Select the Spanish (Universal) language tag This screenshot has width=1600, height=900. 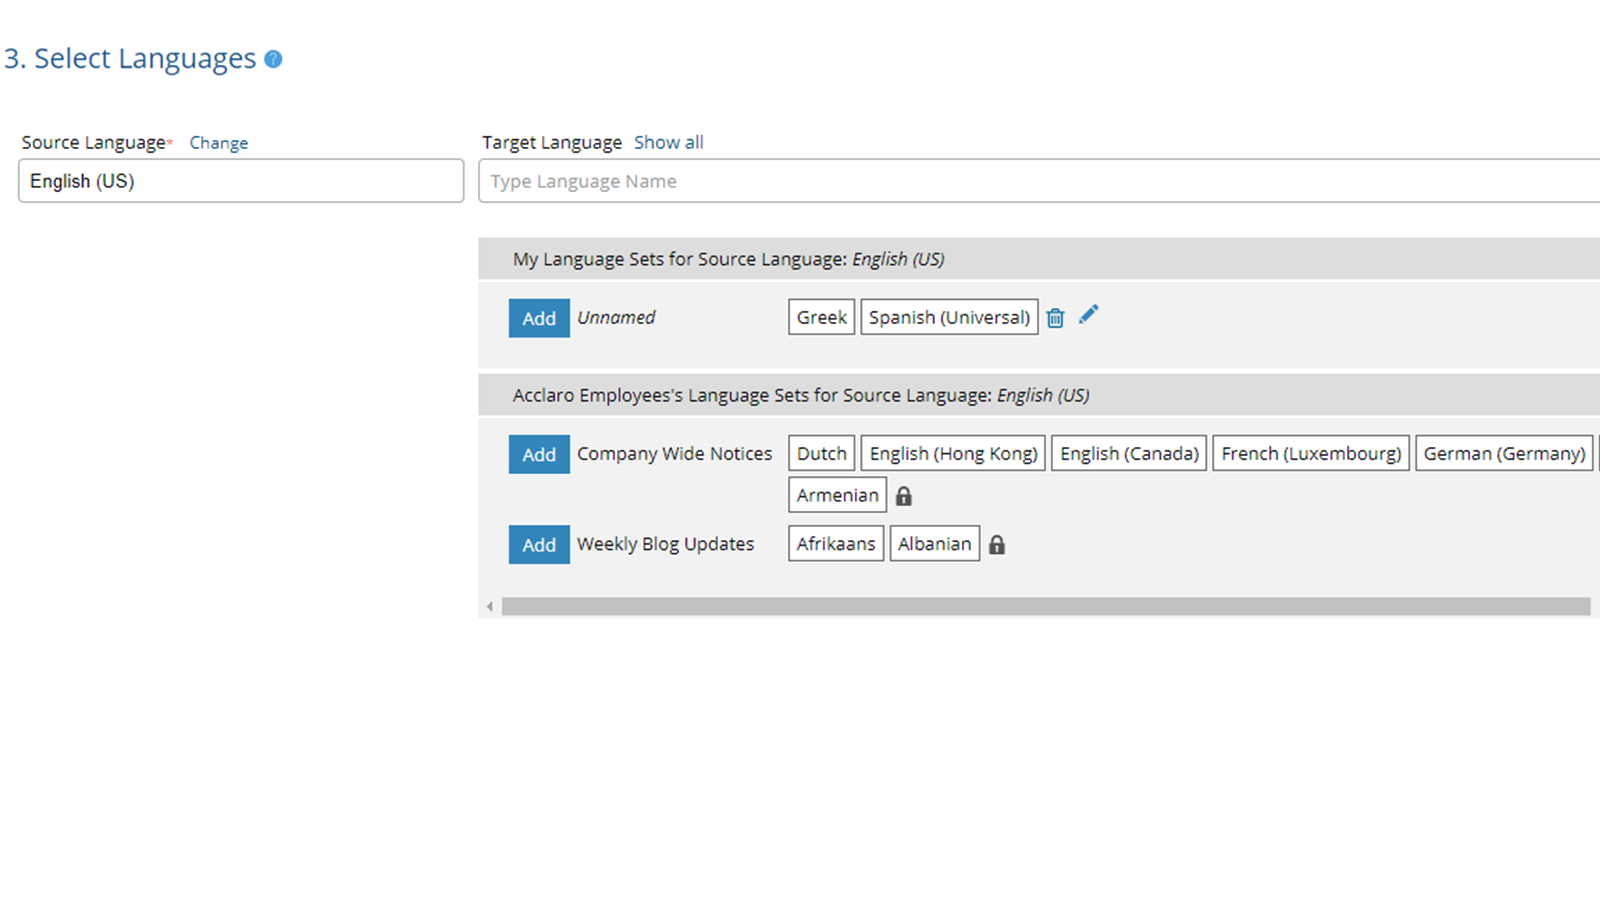coord(949,317)
